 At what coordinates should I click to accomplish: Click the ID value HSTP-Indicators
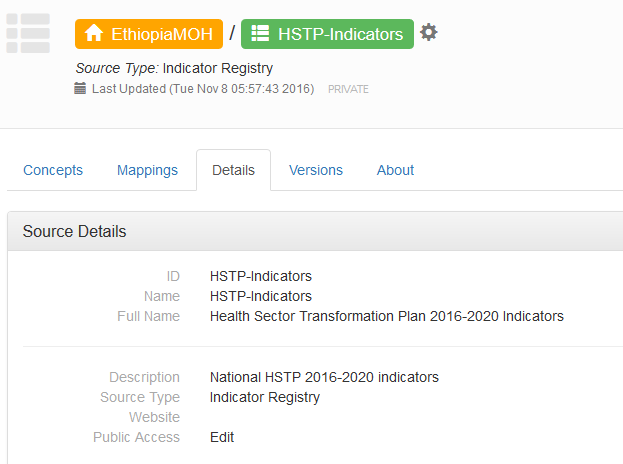coord(261,276)
